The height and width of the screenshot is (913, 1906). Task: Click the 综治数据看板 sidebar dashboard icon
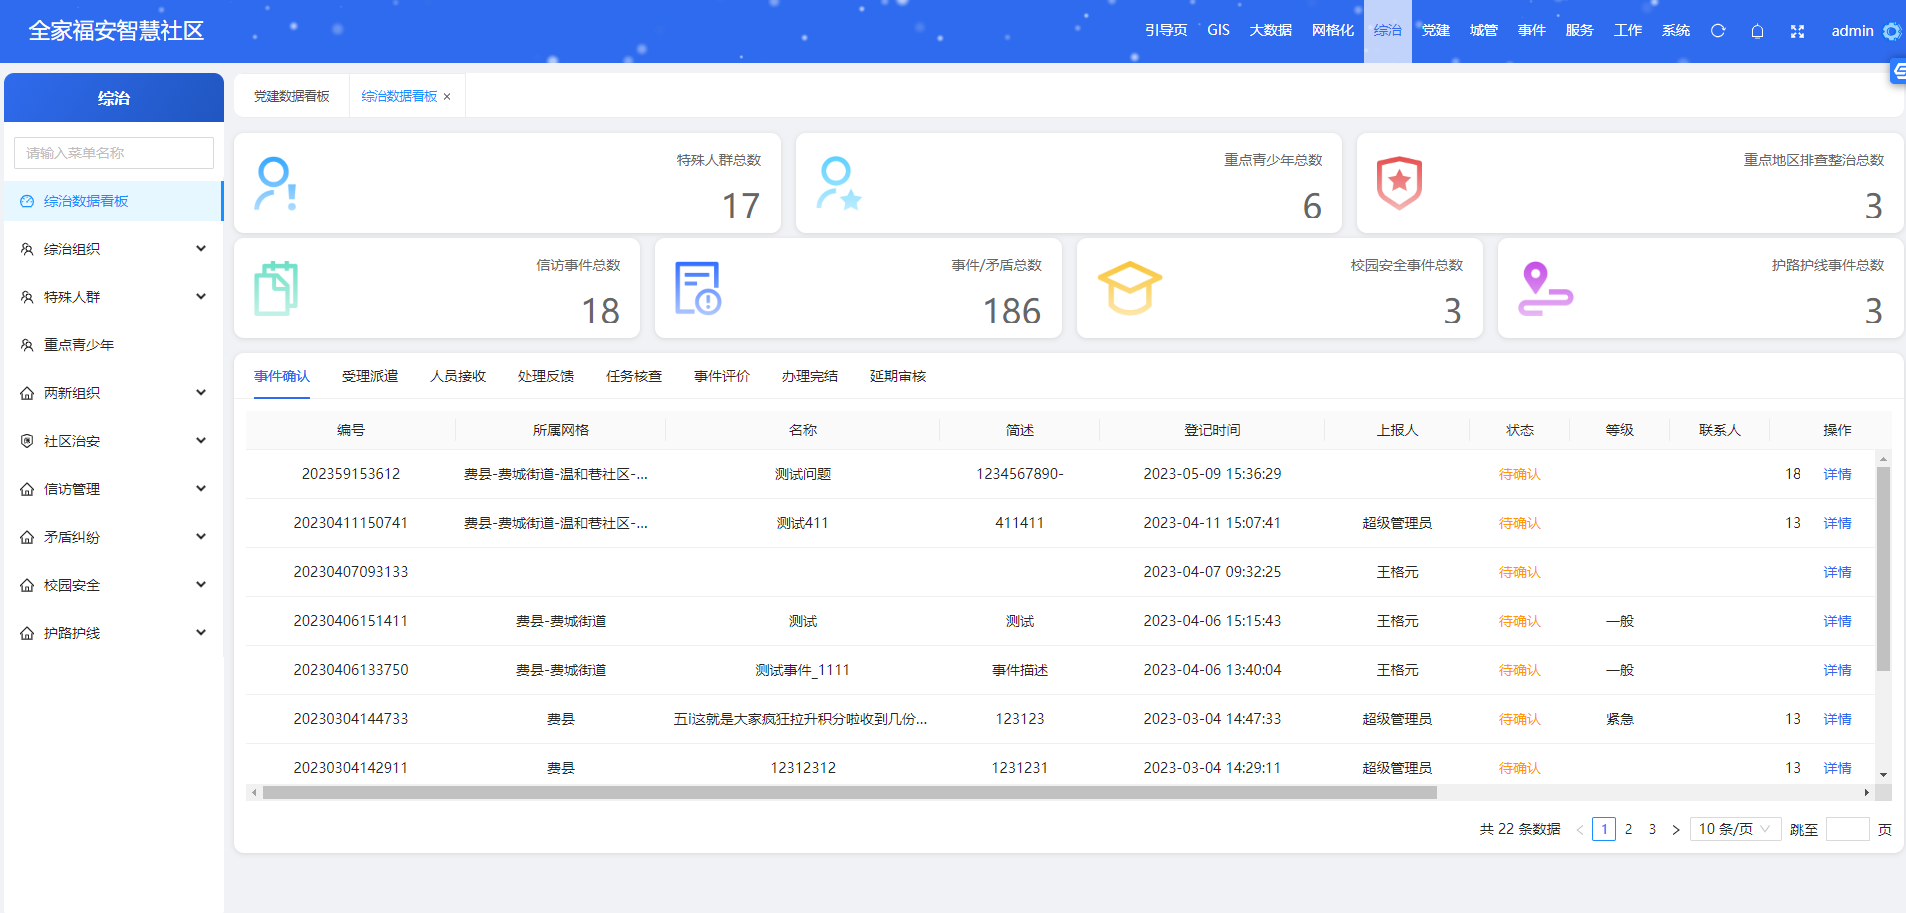point(27,201)
